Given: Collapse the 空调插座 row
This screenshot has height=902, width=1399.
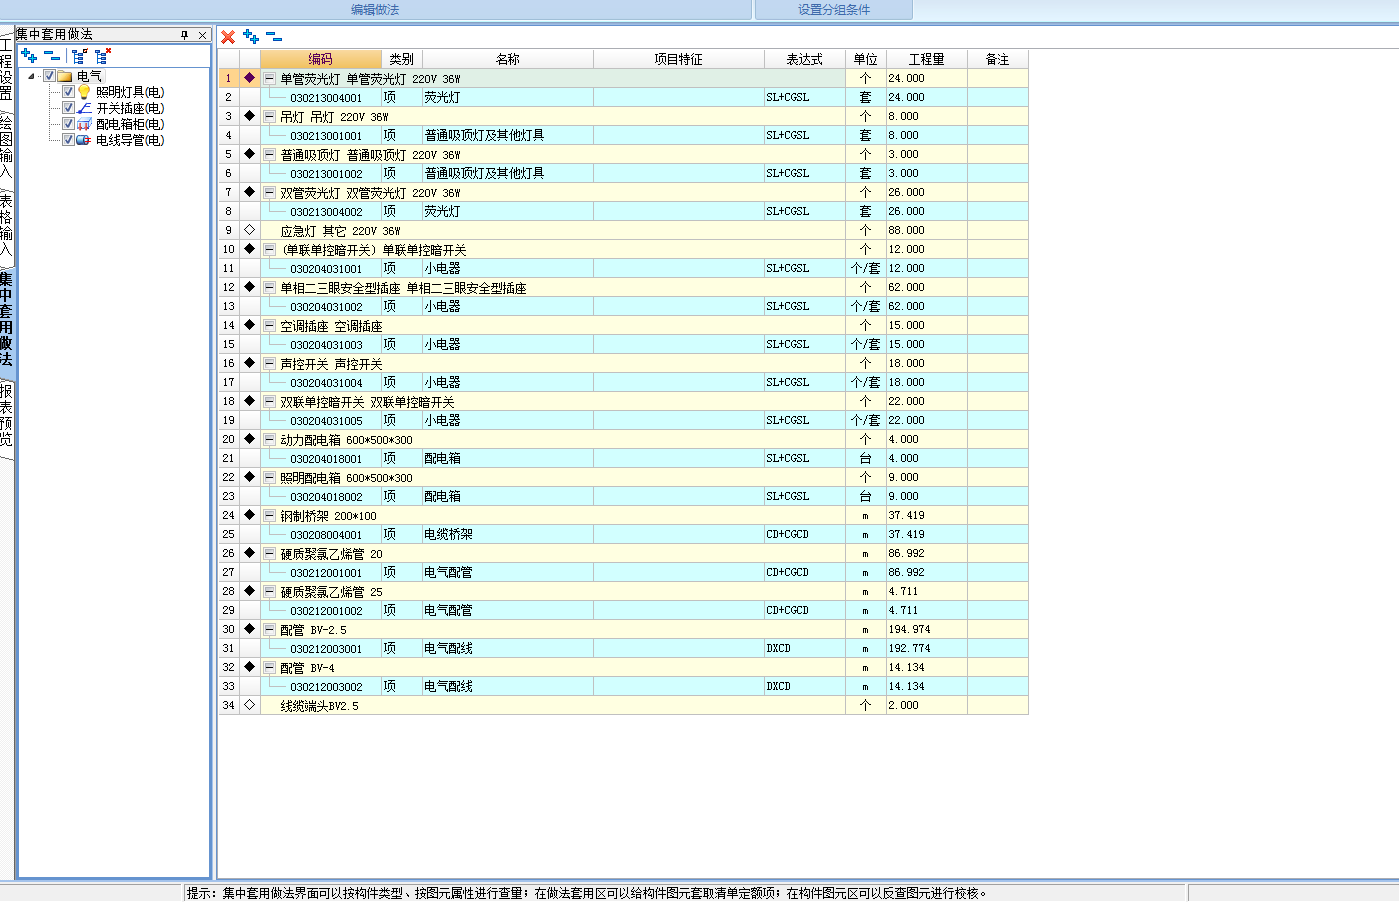Looking at the screenshot, I should [270, 325].
